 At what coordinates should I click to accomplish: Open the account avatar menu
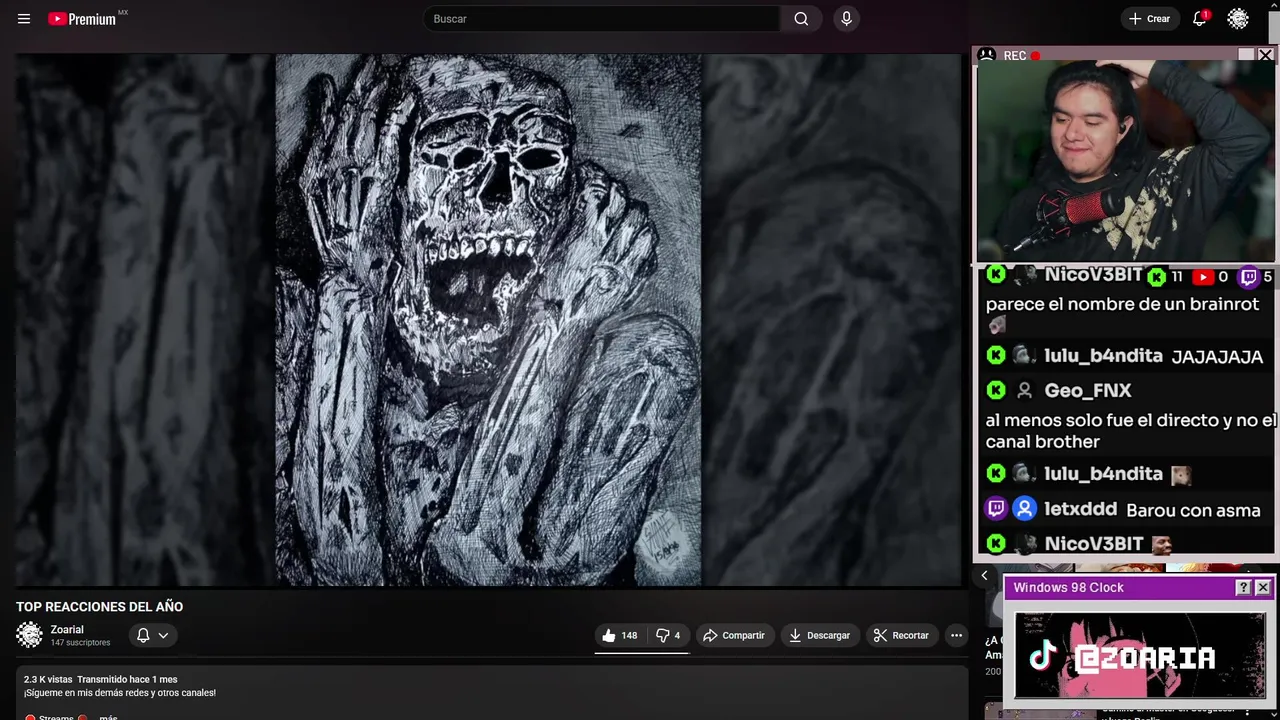tap(1238, 19)
